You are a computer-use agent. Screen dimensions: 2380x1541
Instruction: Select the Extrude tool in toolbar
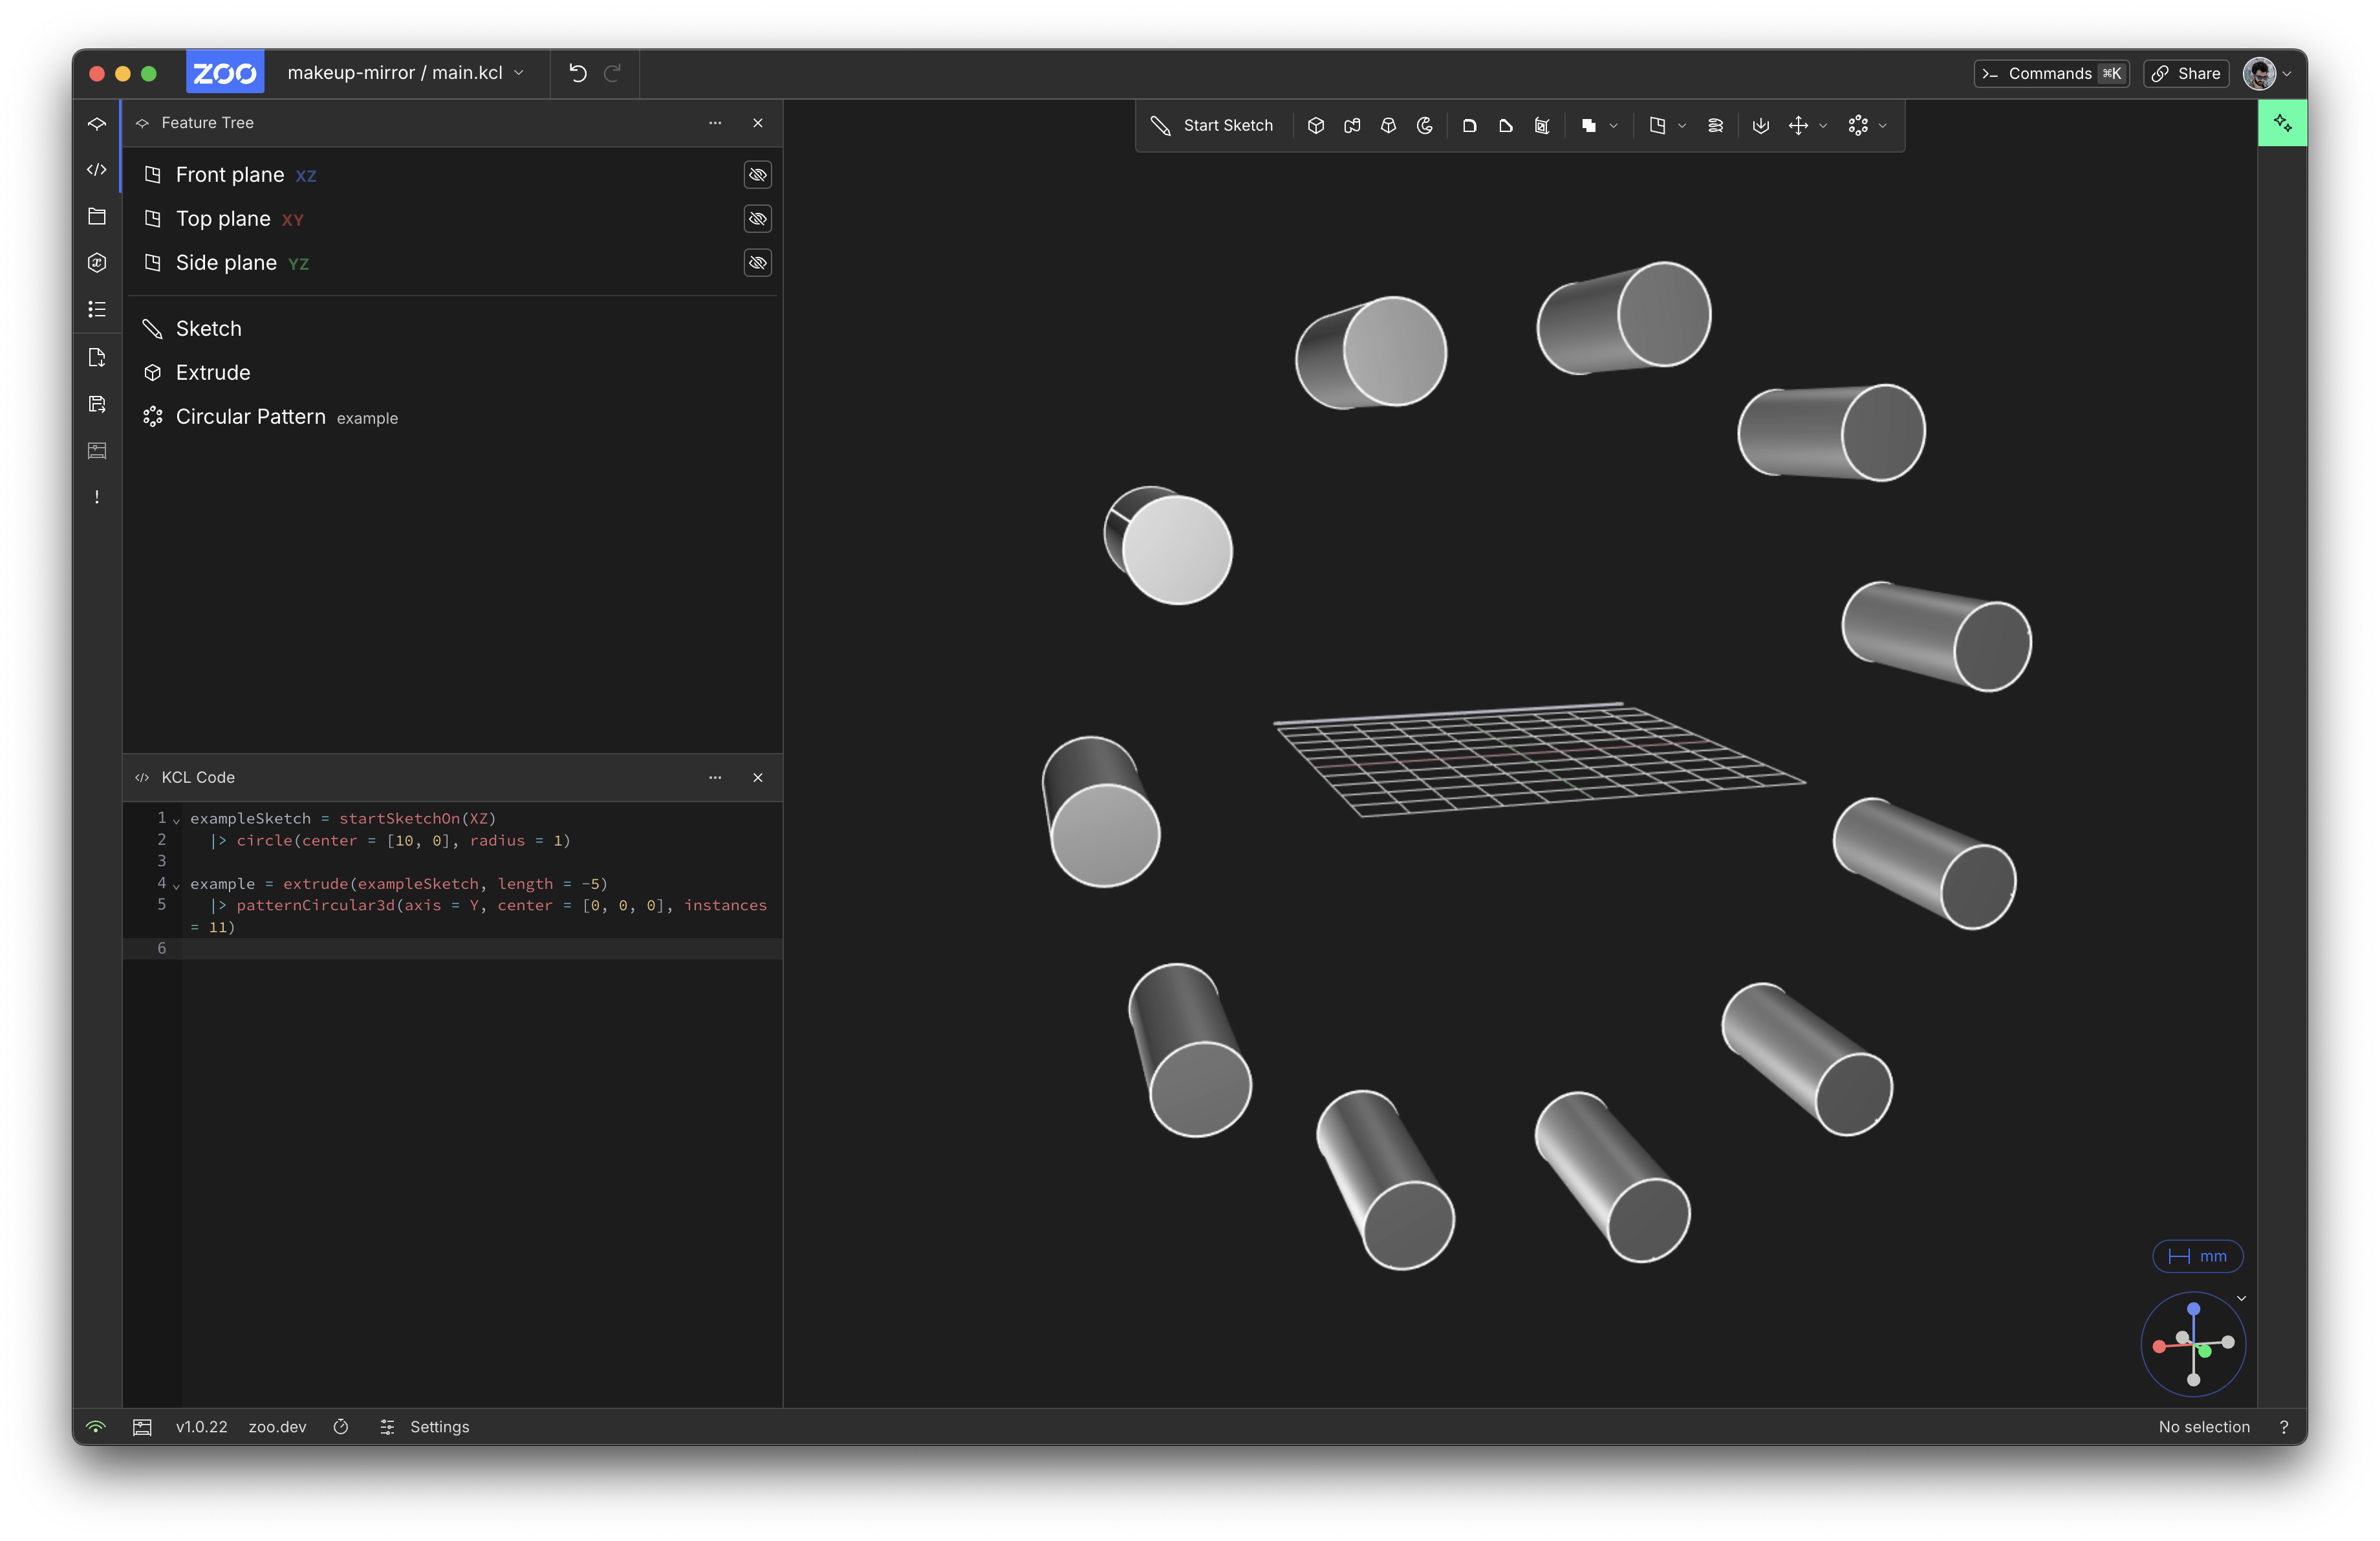(1315, 126)
